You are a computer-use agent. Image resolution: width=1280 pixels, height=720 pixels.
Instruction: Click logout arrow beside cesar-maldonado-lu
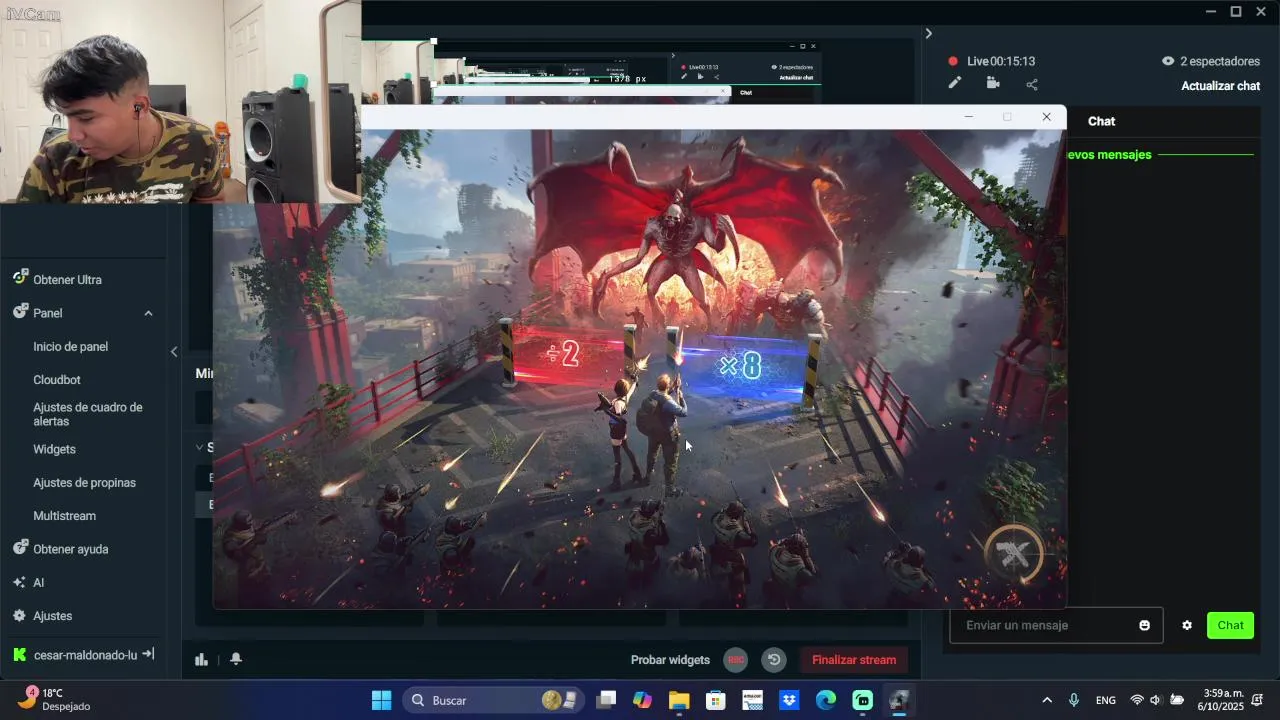(147, 654)
